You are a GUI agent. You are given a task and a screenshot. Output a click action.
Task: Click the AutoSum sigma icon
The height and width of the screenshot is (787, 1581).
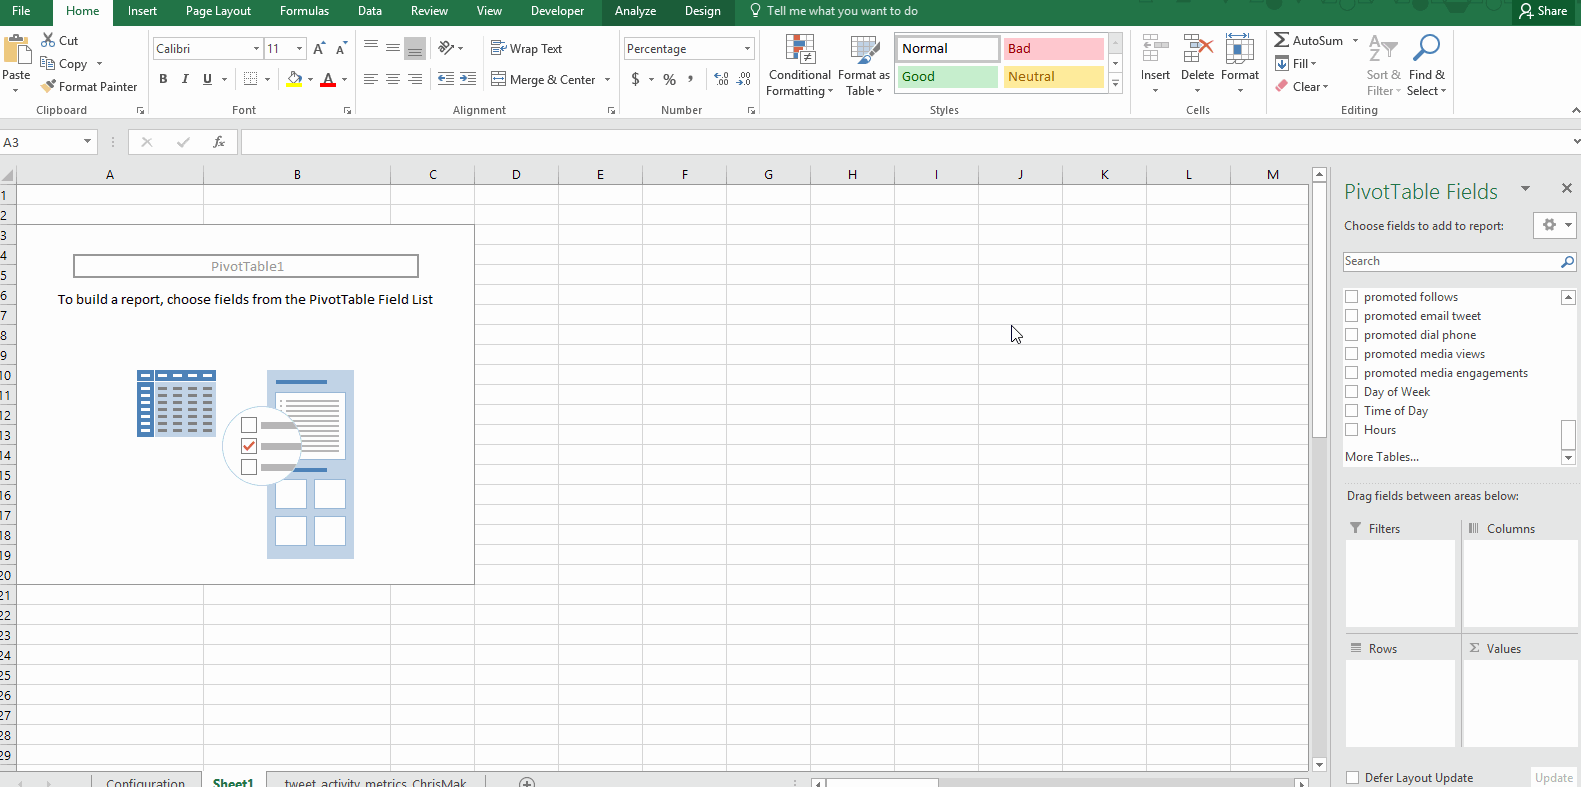pyautogui.click(x=1281, y=40)
